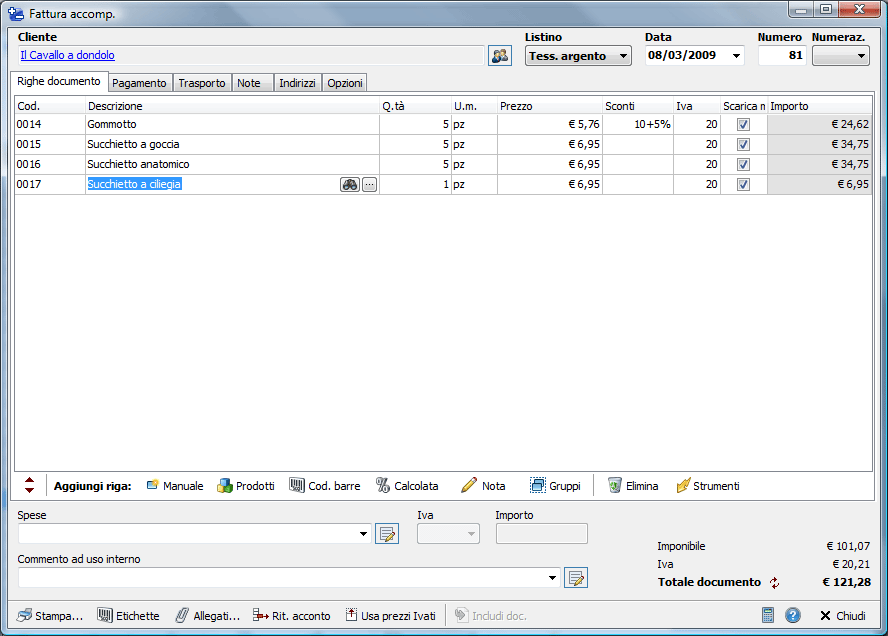888x636 pixels.
Task: Expand the Data date picker dropdown
Action: [737, 56]
